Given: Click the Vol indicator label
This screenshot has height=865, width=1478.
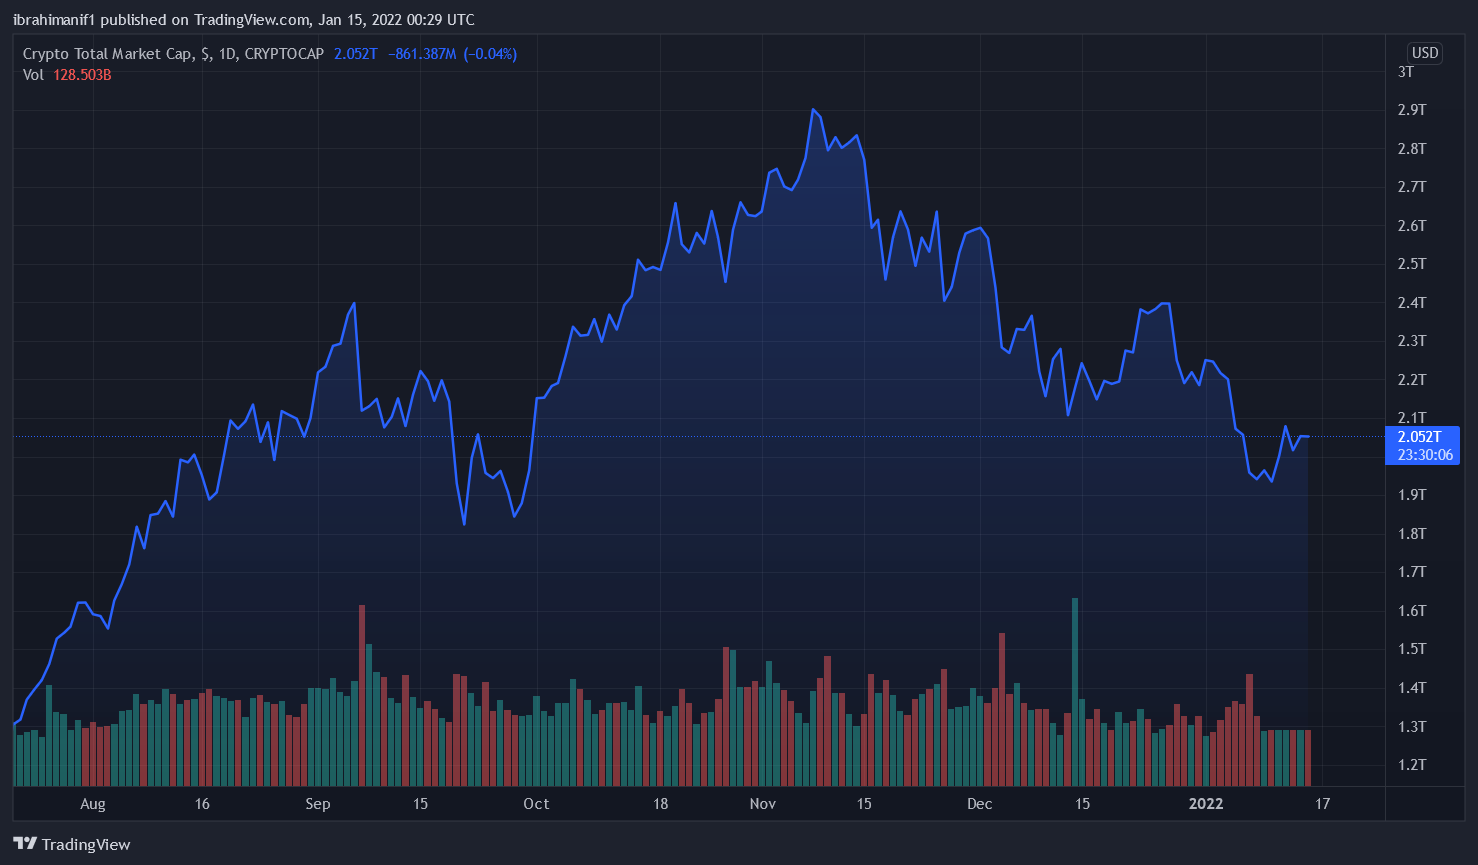Looking at the screenshot, I should tap(33, 75).
